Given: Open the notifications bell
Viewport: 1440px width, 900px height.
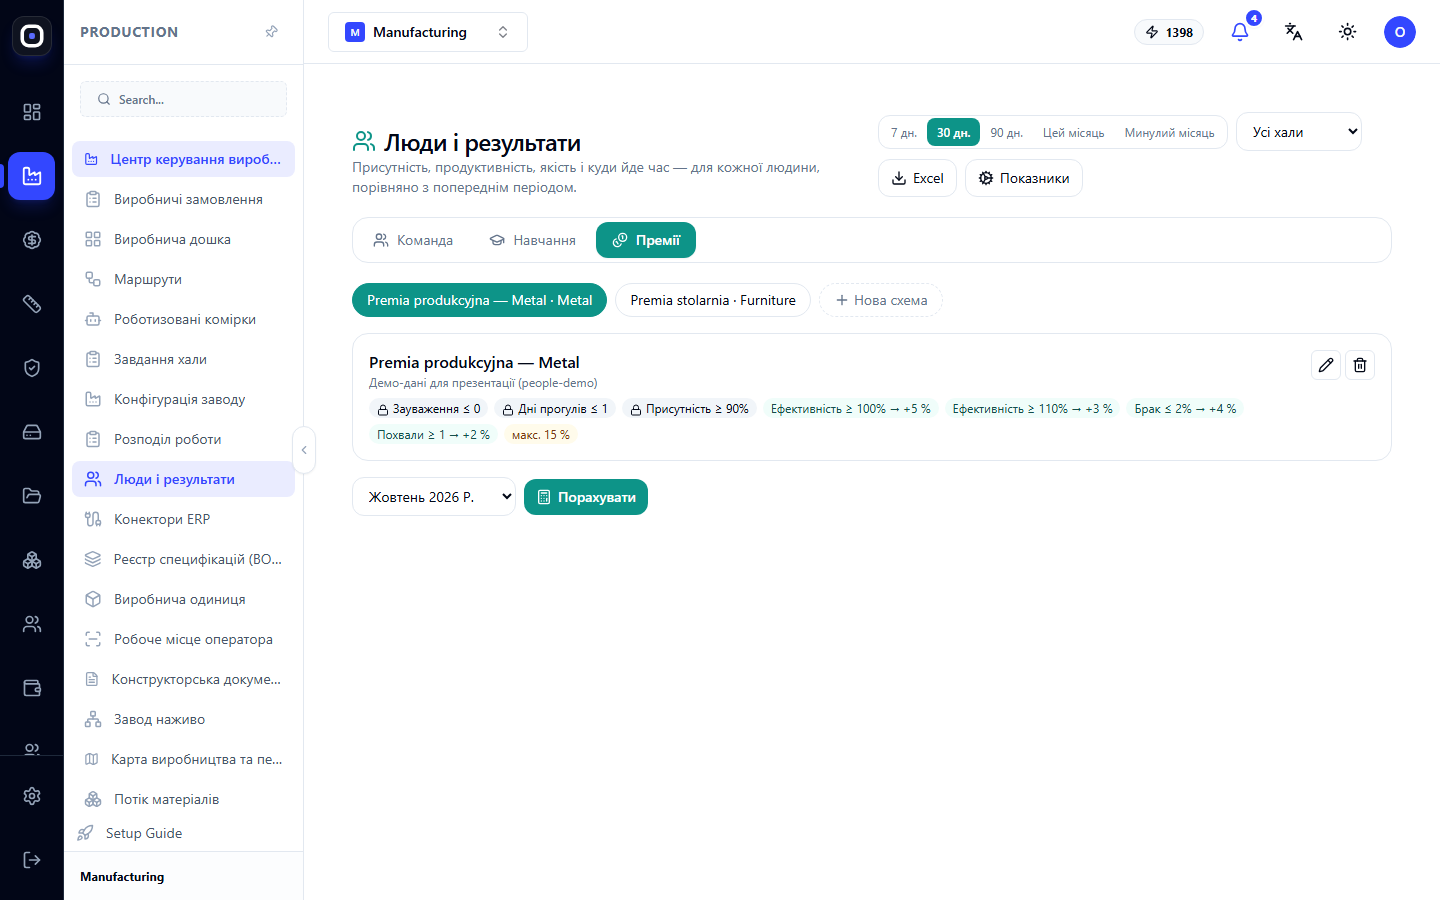Looking at the screenshot, I should click(x=1240, y=32).
